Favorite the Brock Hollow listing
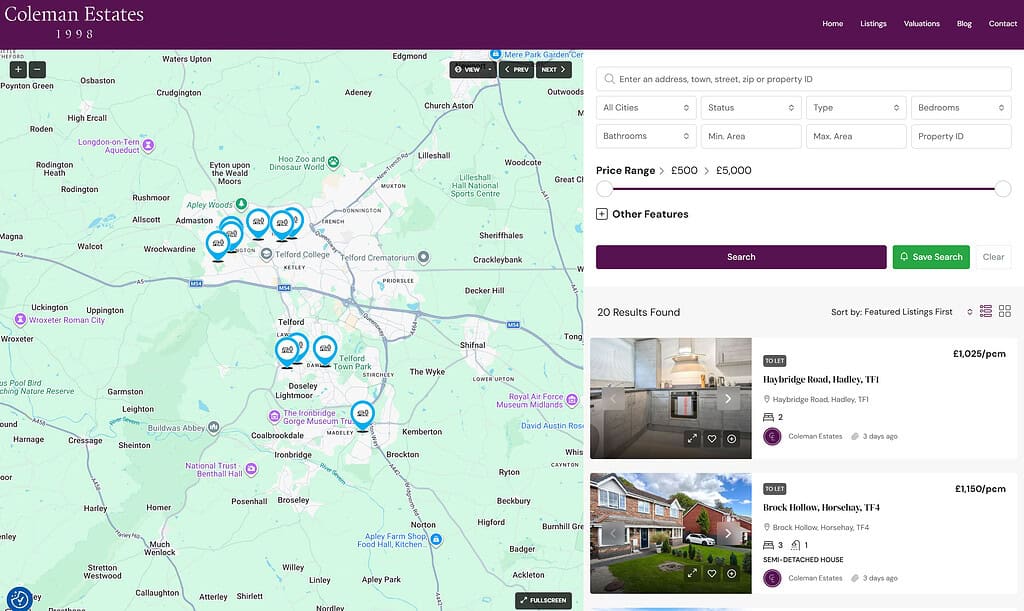This screenshot has height=611, width=1024. click(x=712, y=573)
